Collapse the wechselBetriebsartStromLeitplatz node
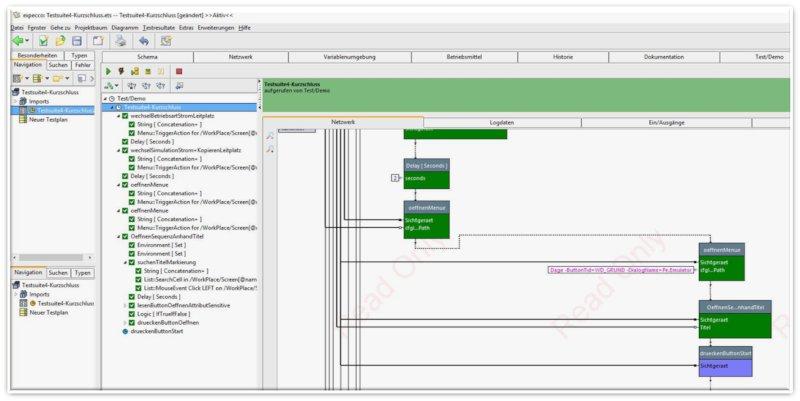 pos(119,116)
